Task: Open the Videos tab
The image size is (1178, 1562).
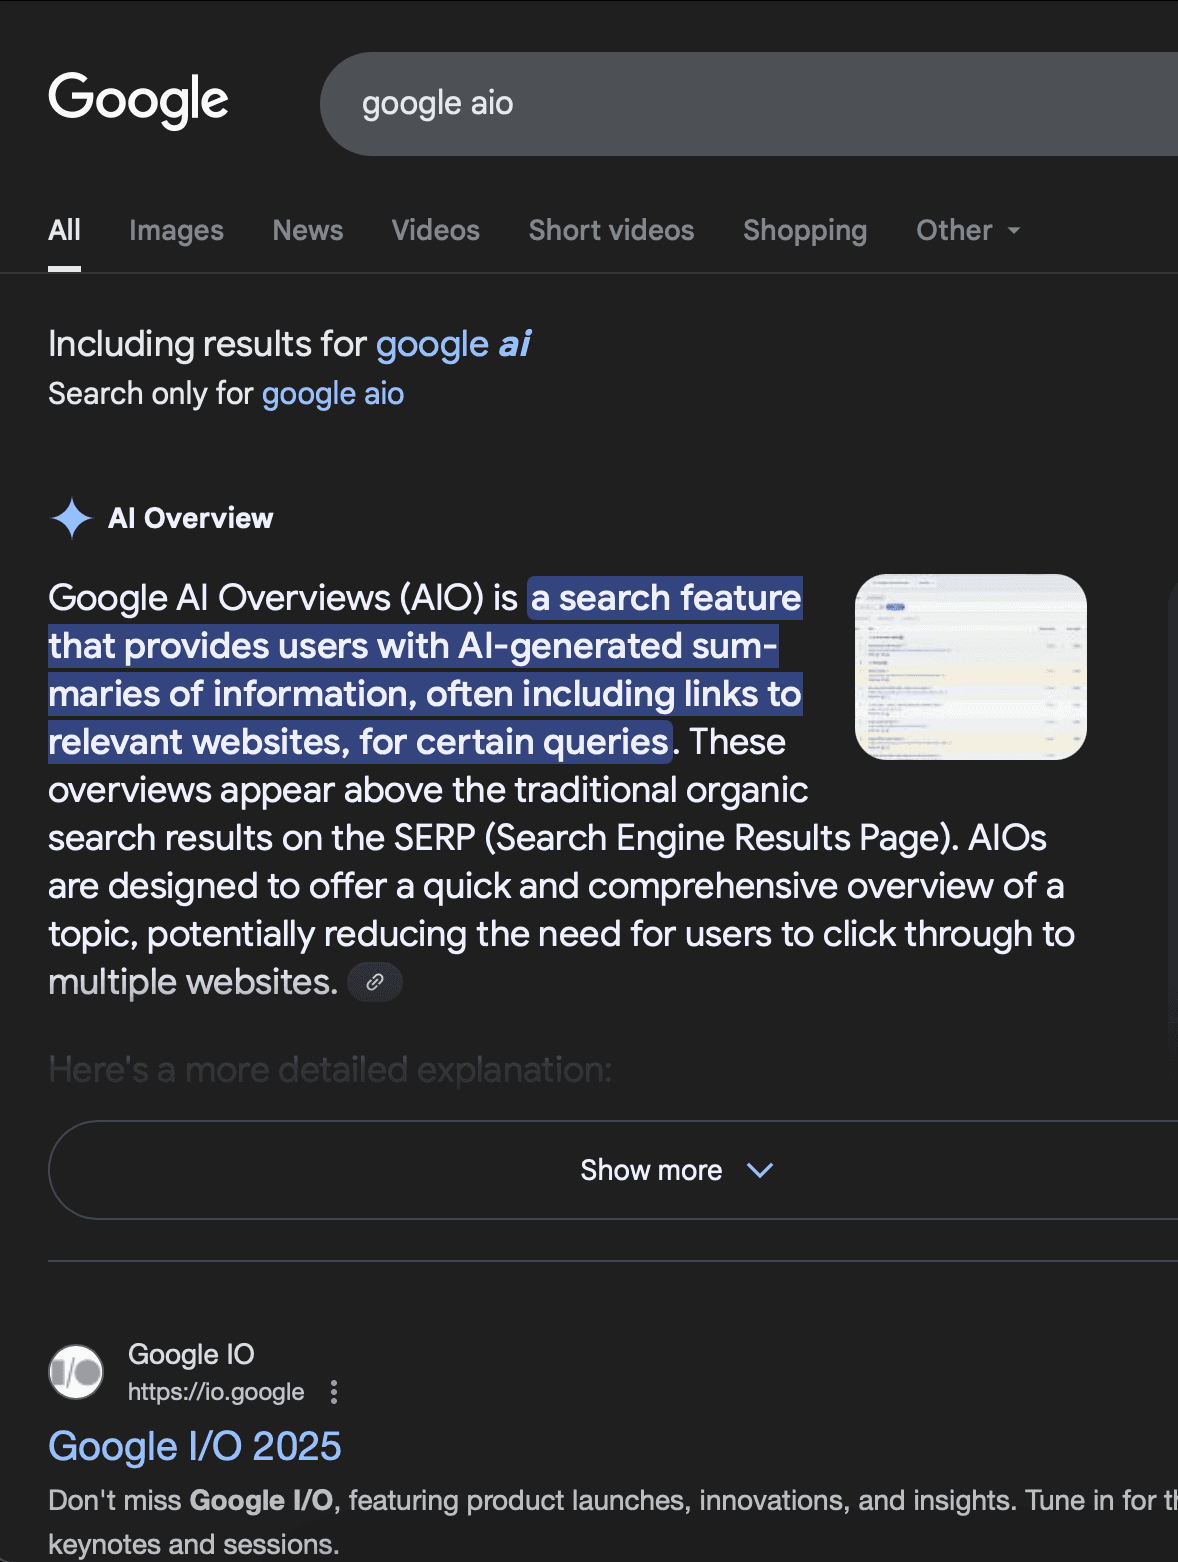Action: [x=436, y=231]
